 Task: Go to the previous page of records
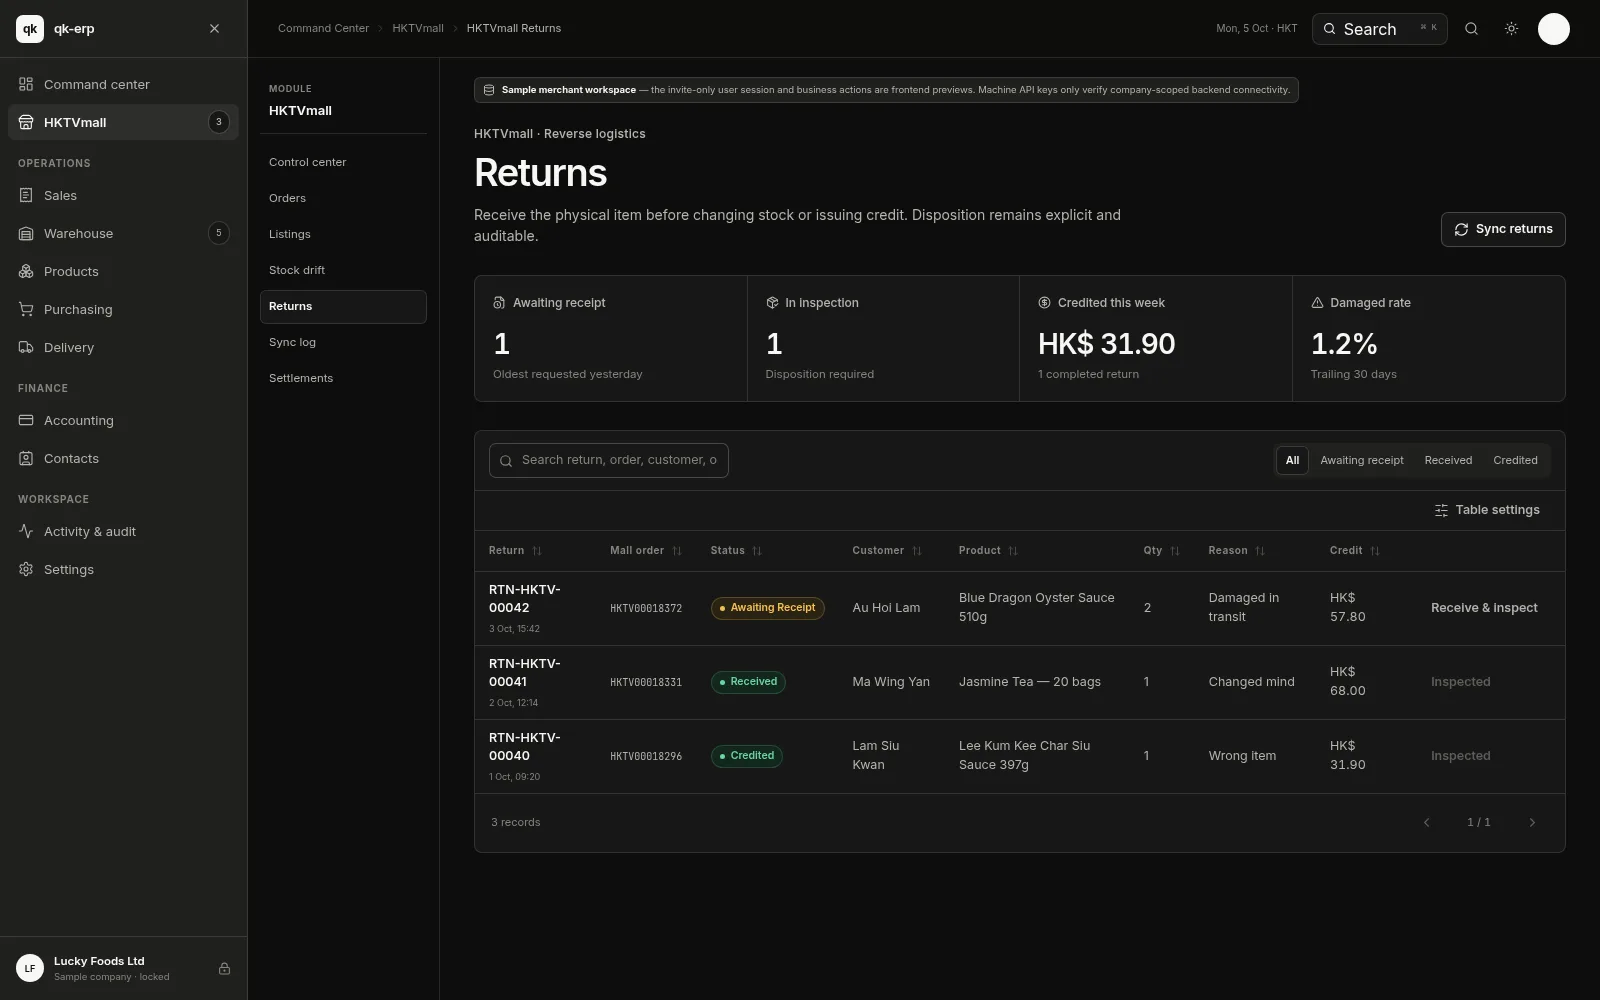1427,823
